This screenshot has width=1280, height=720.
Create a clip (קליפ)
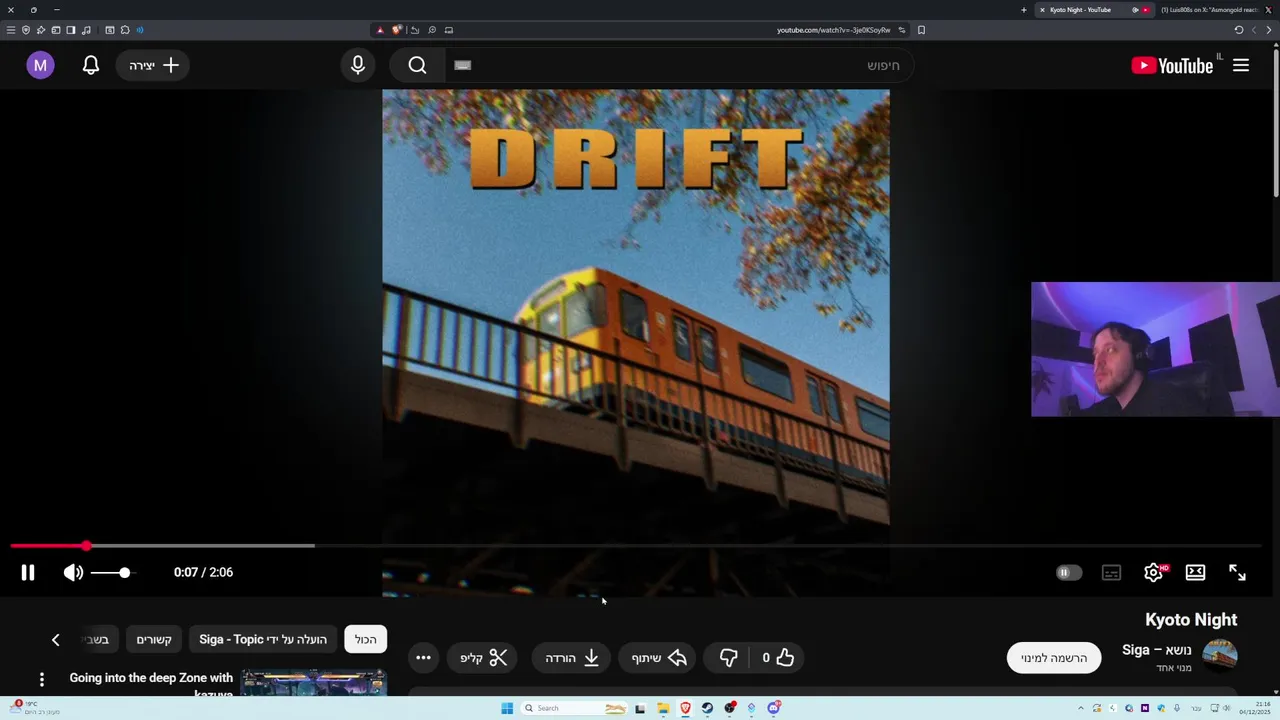(484, 657)
